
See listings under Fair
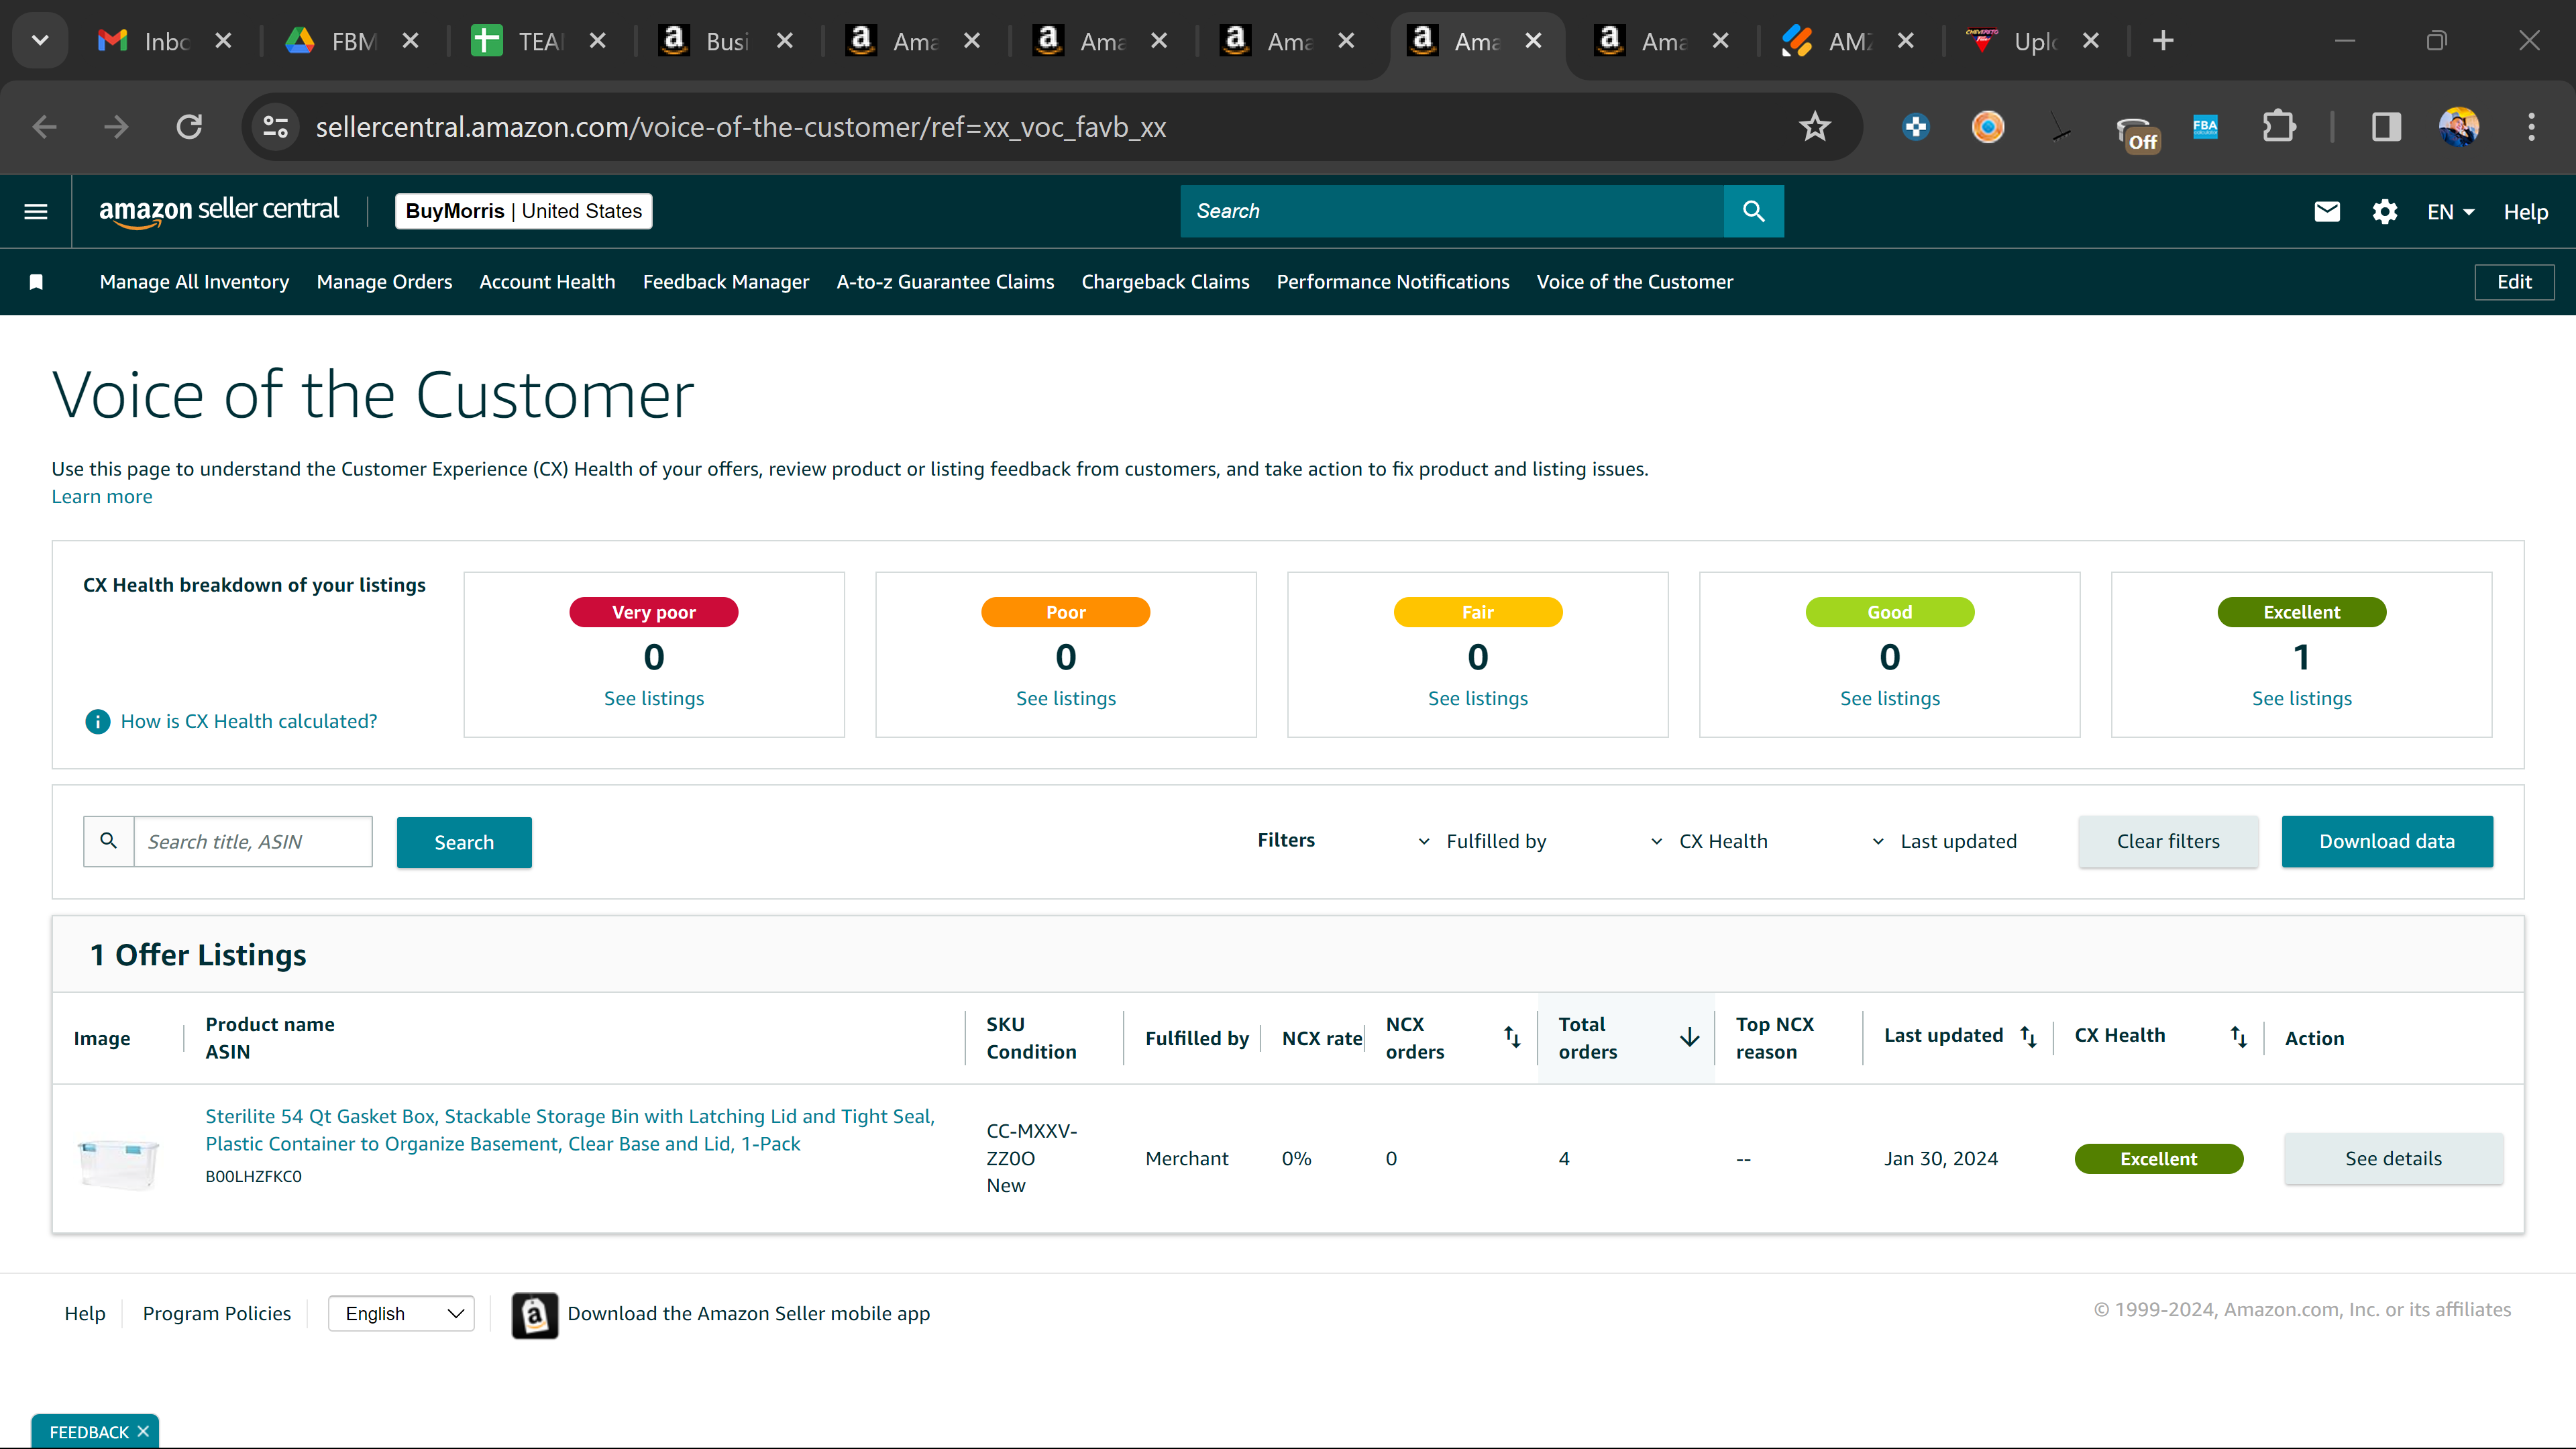[1478, 698]
